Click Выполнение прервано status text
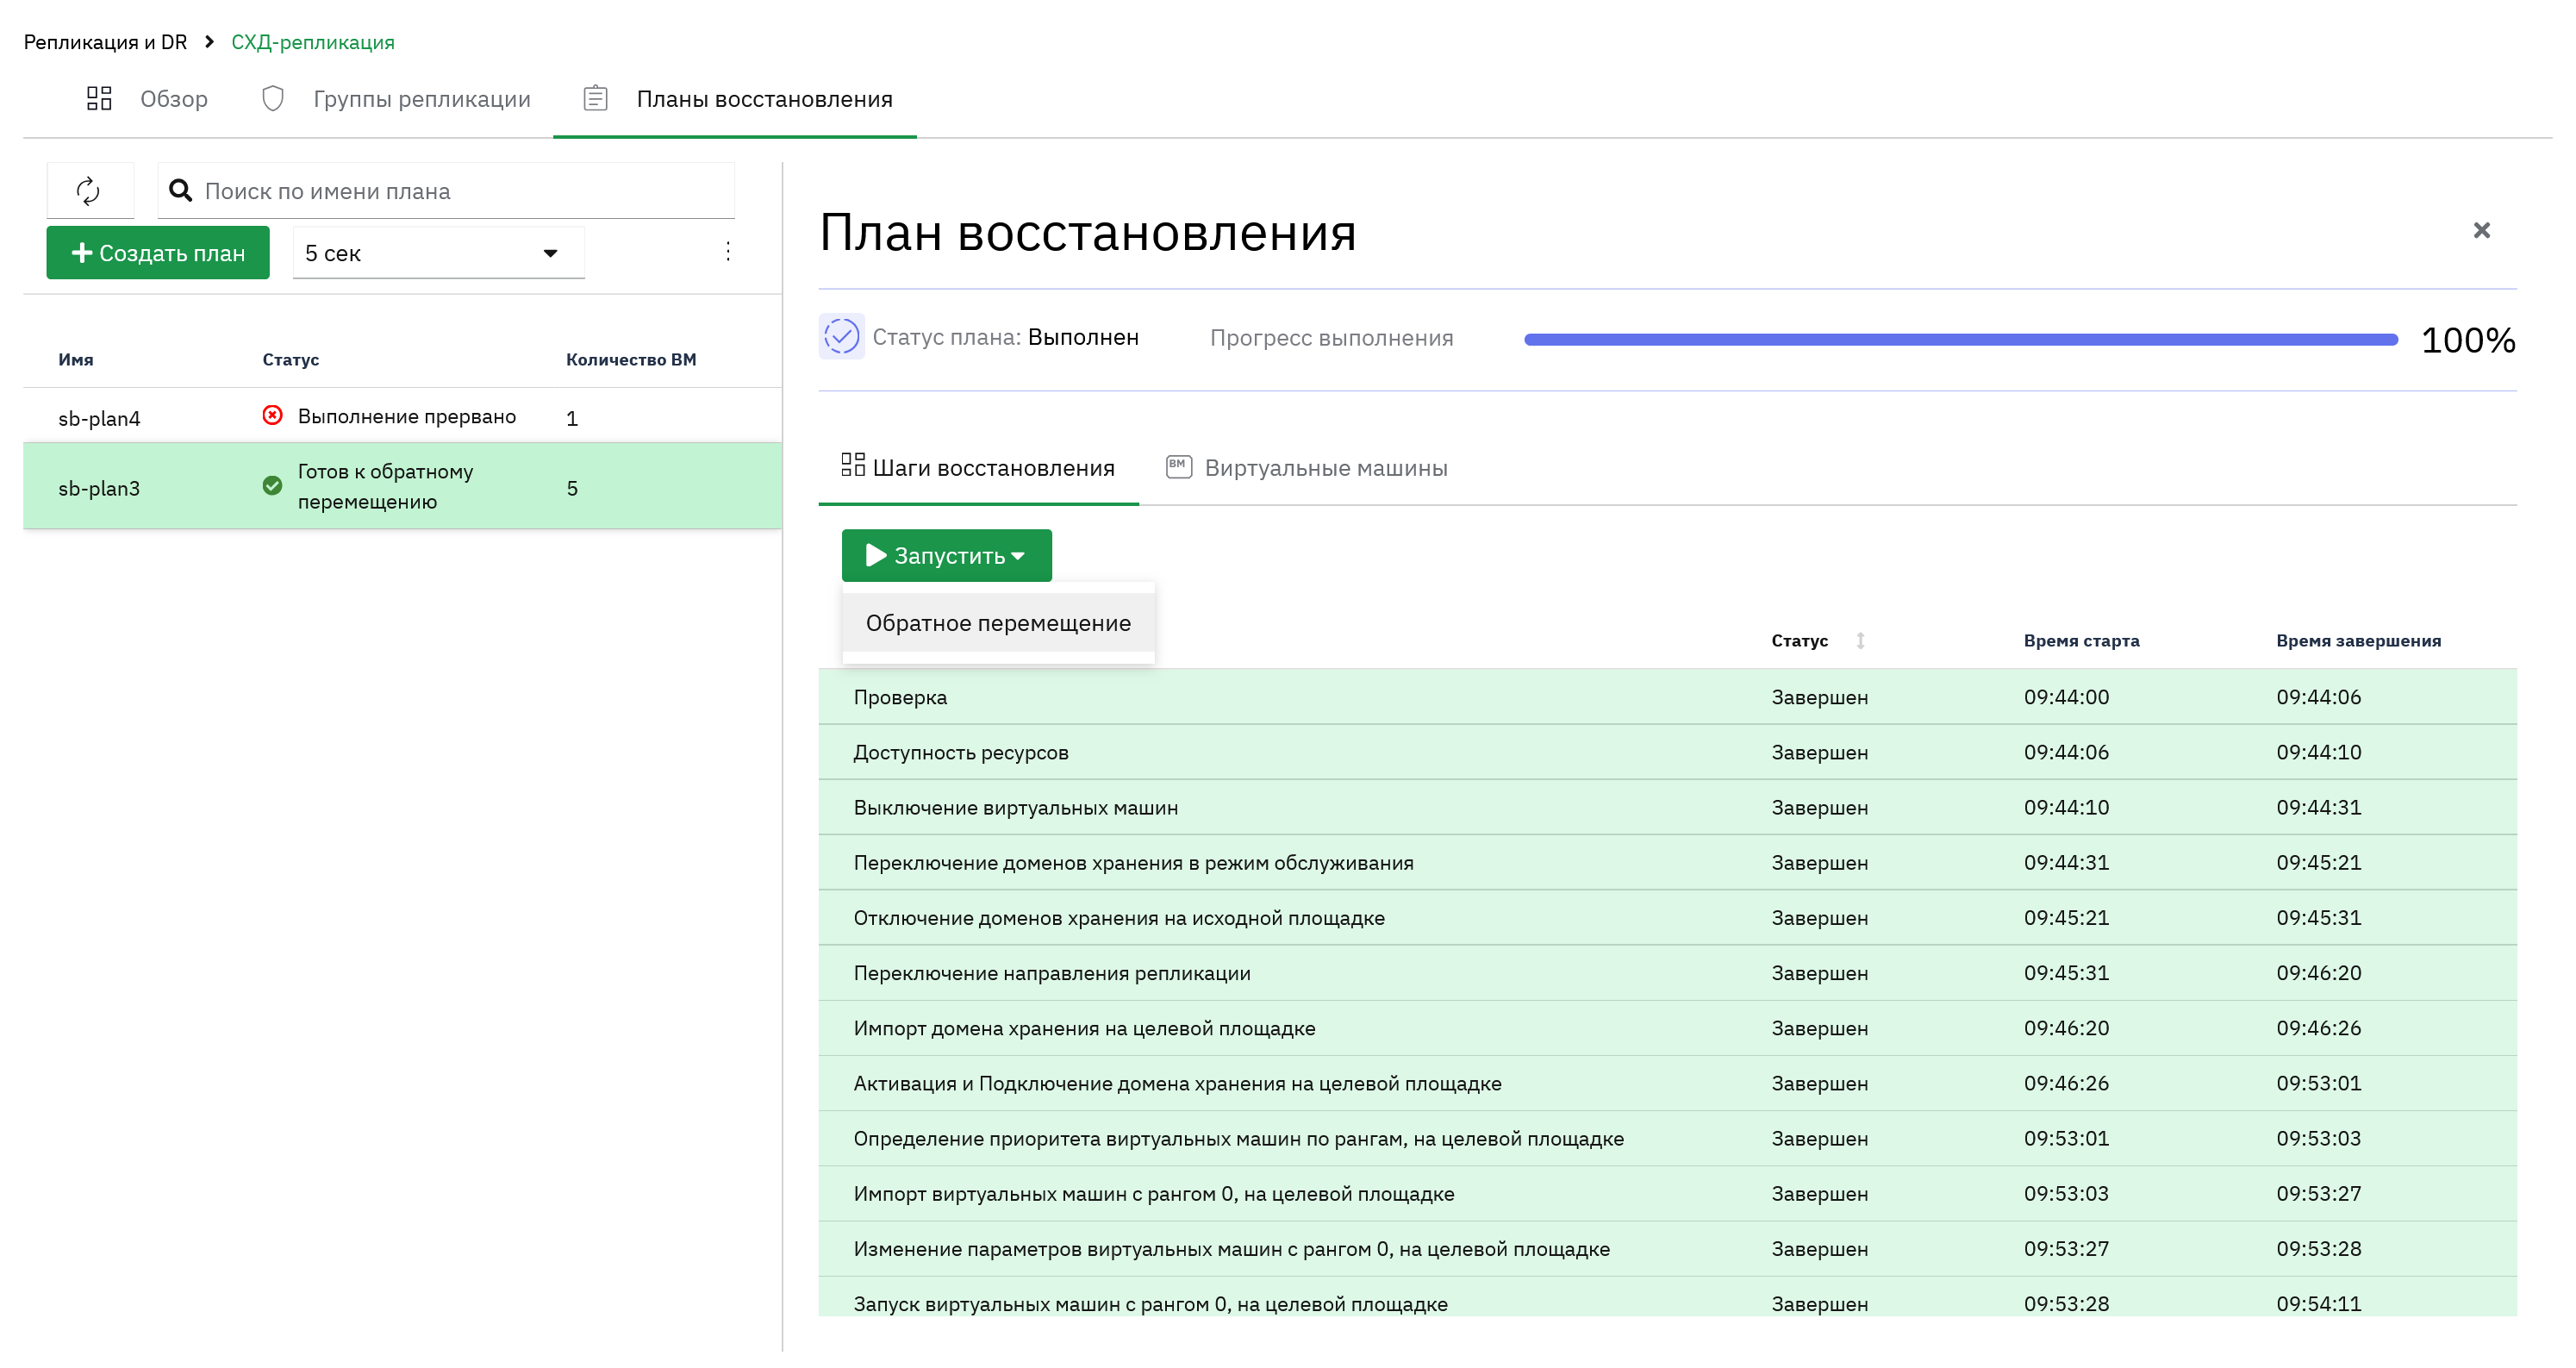 coord(407,416)
